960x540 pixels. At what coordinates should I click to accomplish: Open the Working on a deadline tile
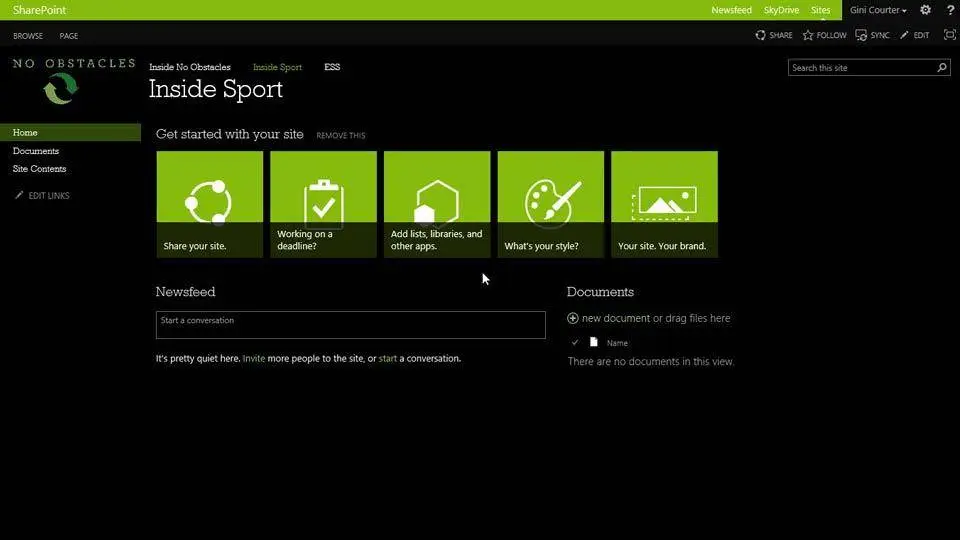point(323,204)
